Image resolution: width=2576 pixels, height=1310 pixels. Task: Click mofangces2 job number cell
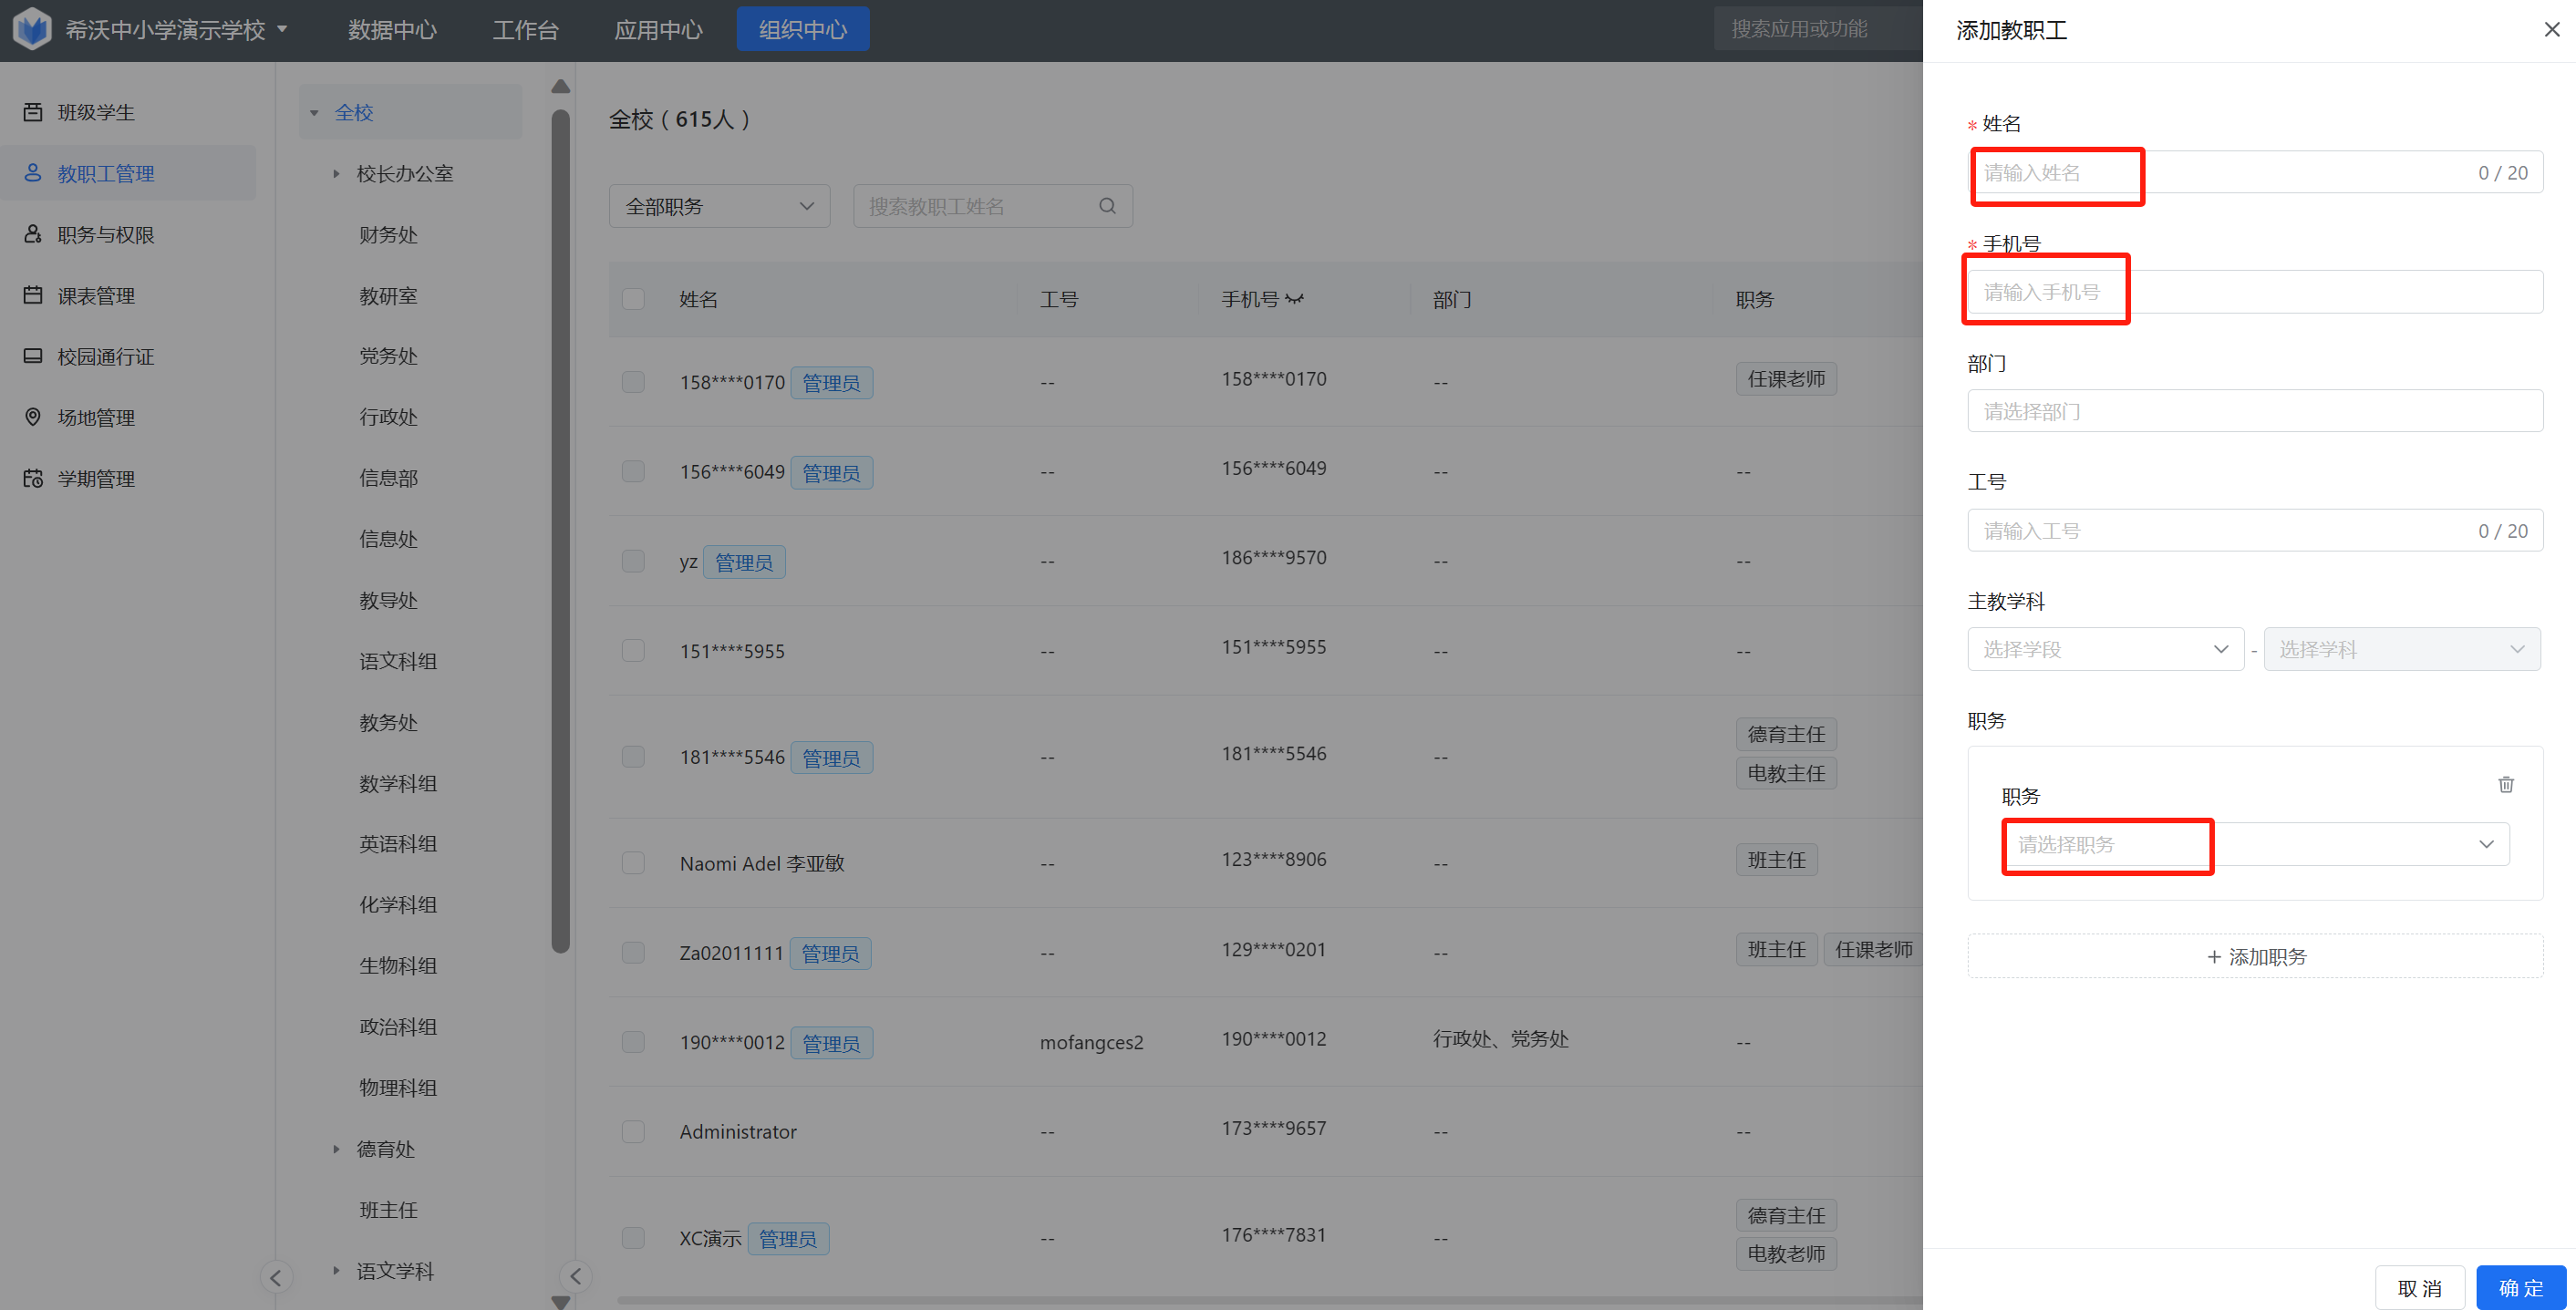click(x=1091, y=1041)
